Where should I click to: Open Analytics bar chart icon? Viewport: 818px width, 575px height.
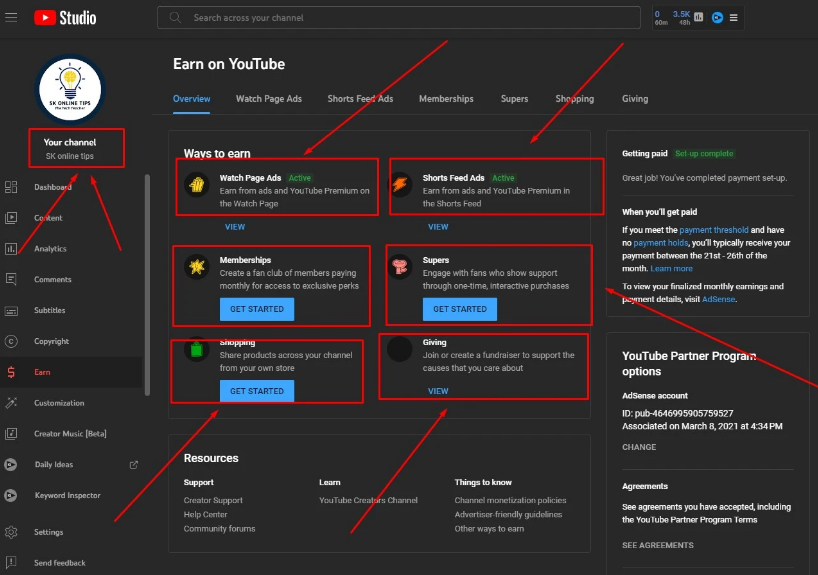pyautogui.click(x=12, y=248)
